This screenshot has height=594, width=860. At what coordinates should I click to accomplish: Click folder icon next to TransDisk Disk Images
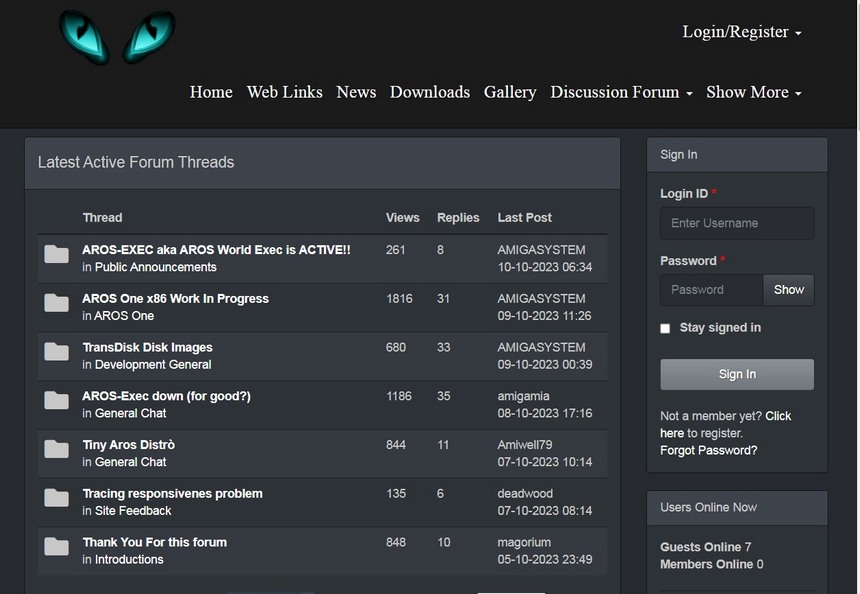[x=57, y=352]
